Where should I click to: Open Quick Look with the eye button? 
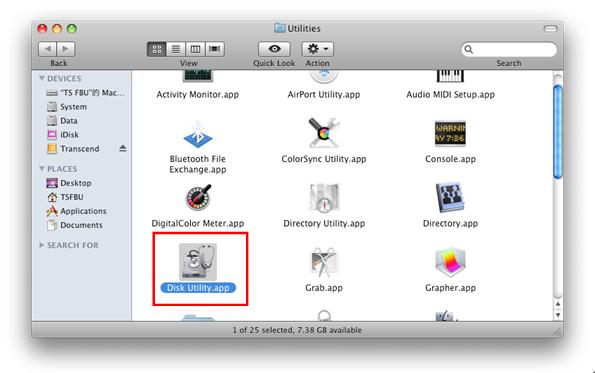pos(274,49)
